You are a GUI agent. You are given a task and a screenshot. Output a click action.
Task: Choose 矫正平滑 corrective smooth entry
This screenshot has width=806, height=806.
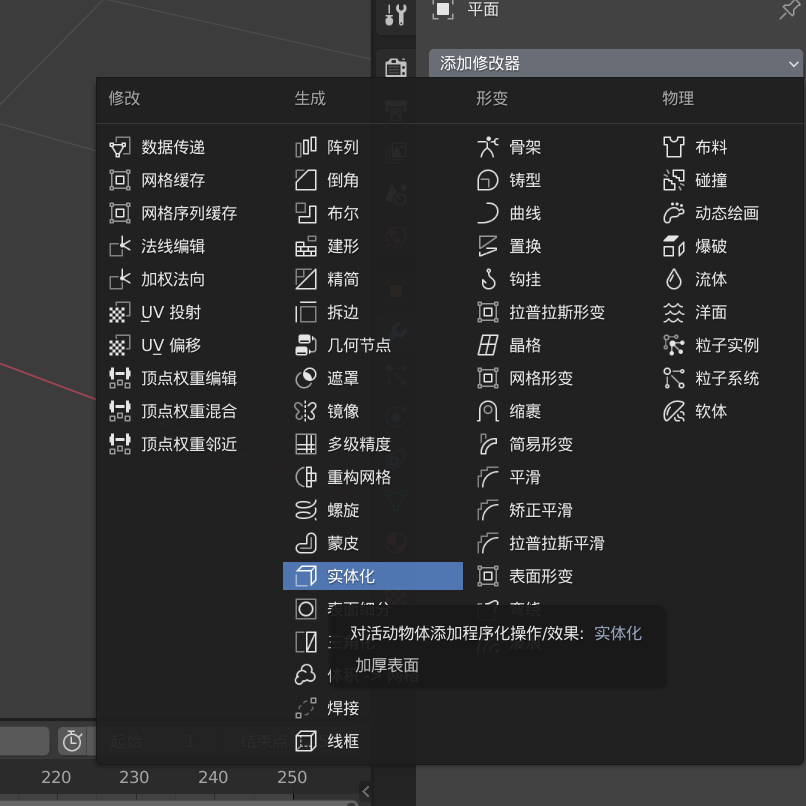click(558, 510)
